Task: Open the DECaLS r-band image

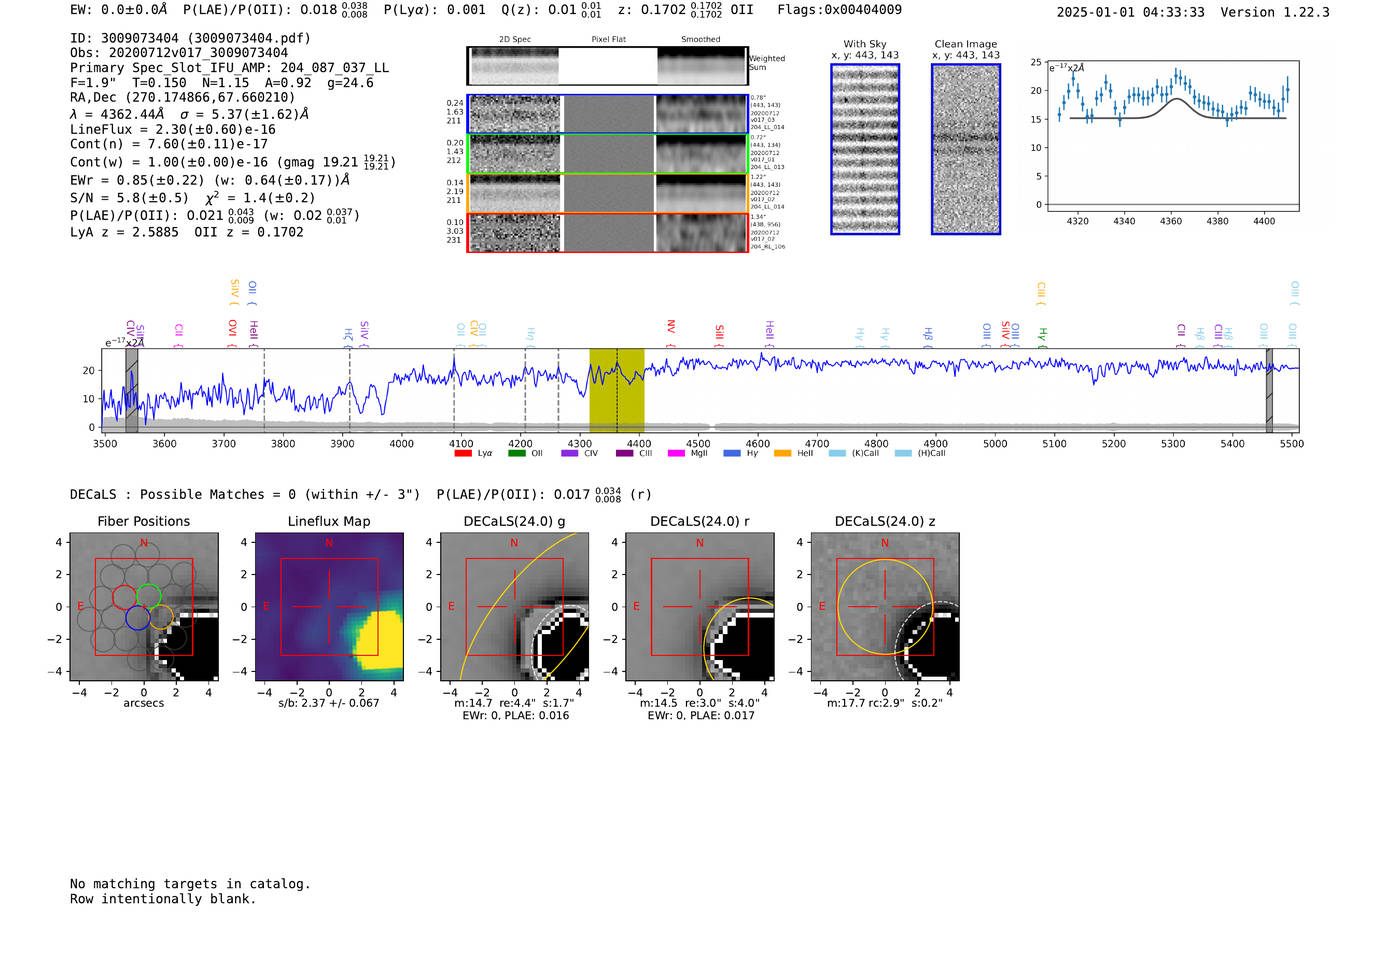Action: click(x=699, y=607)
